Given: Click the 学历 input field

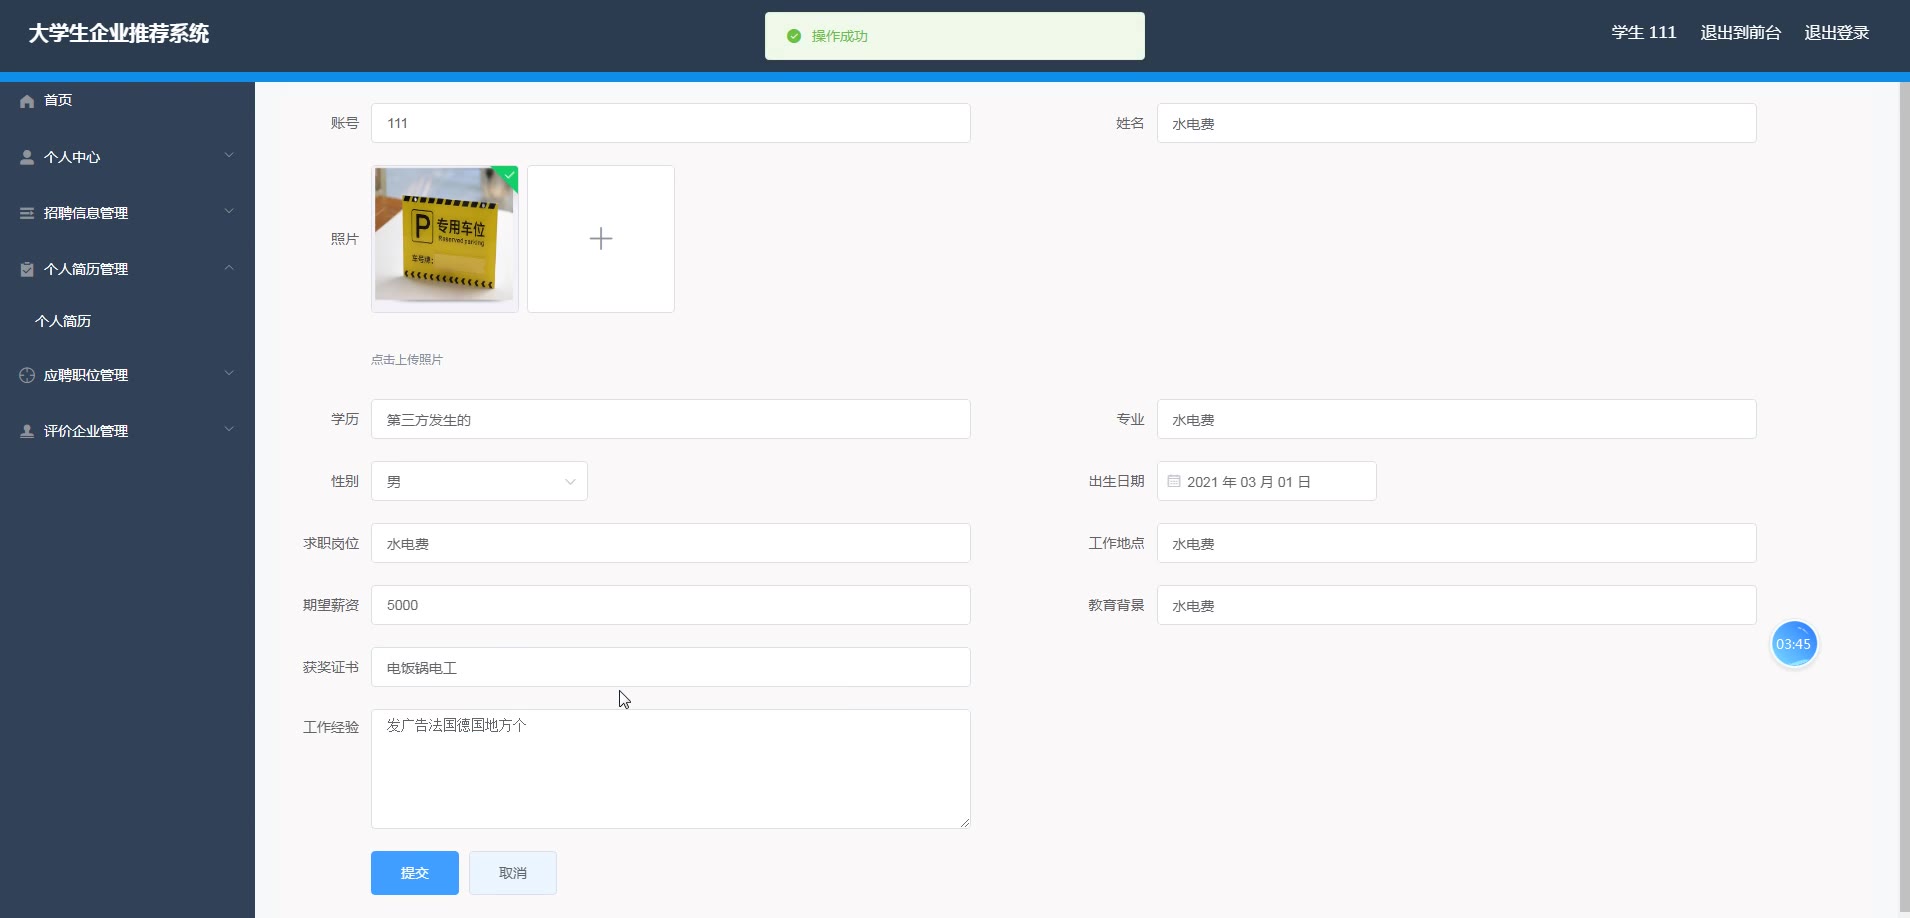Looking at the screenshot, I should [x=671, y=419].
